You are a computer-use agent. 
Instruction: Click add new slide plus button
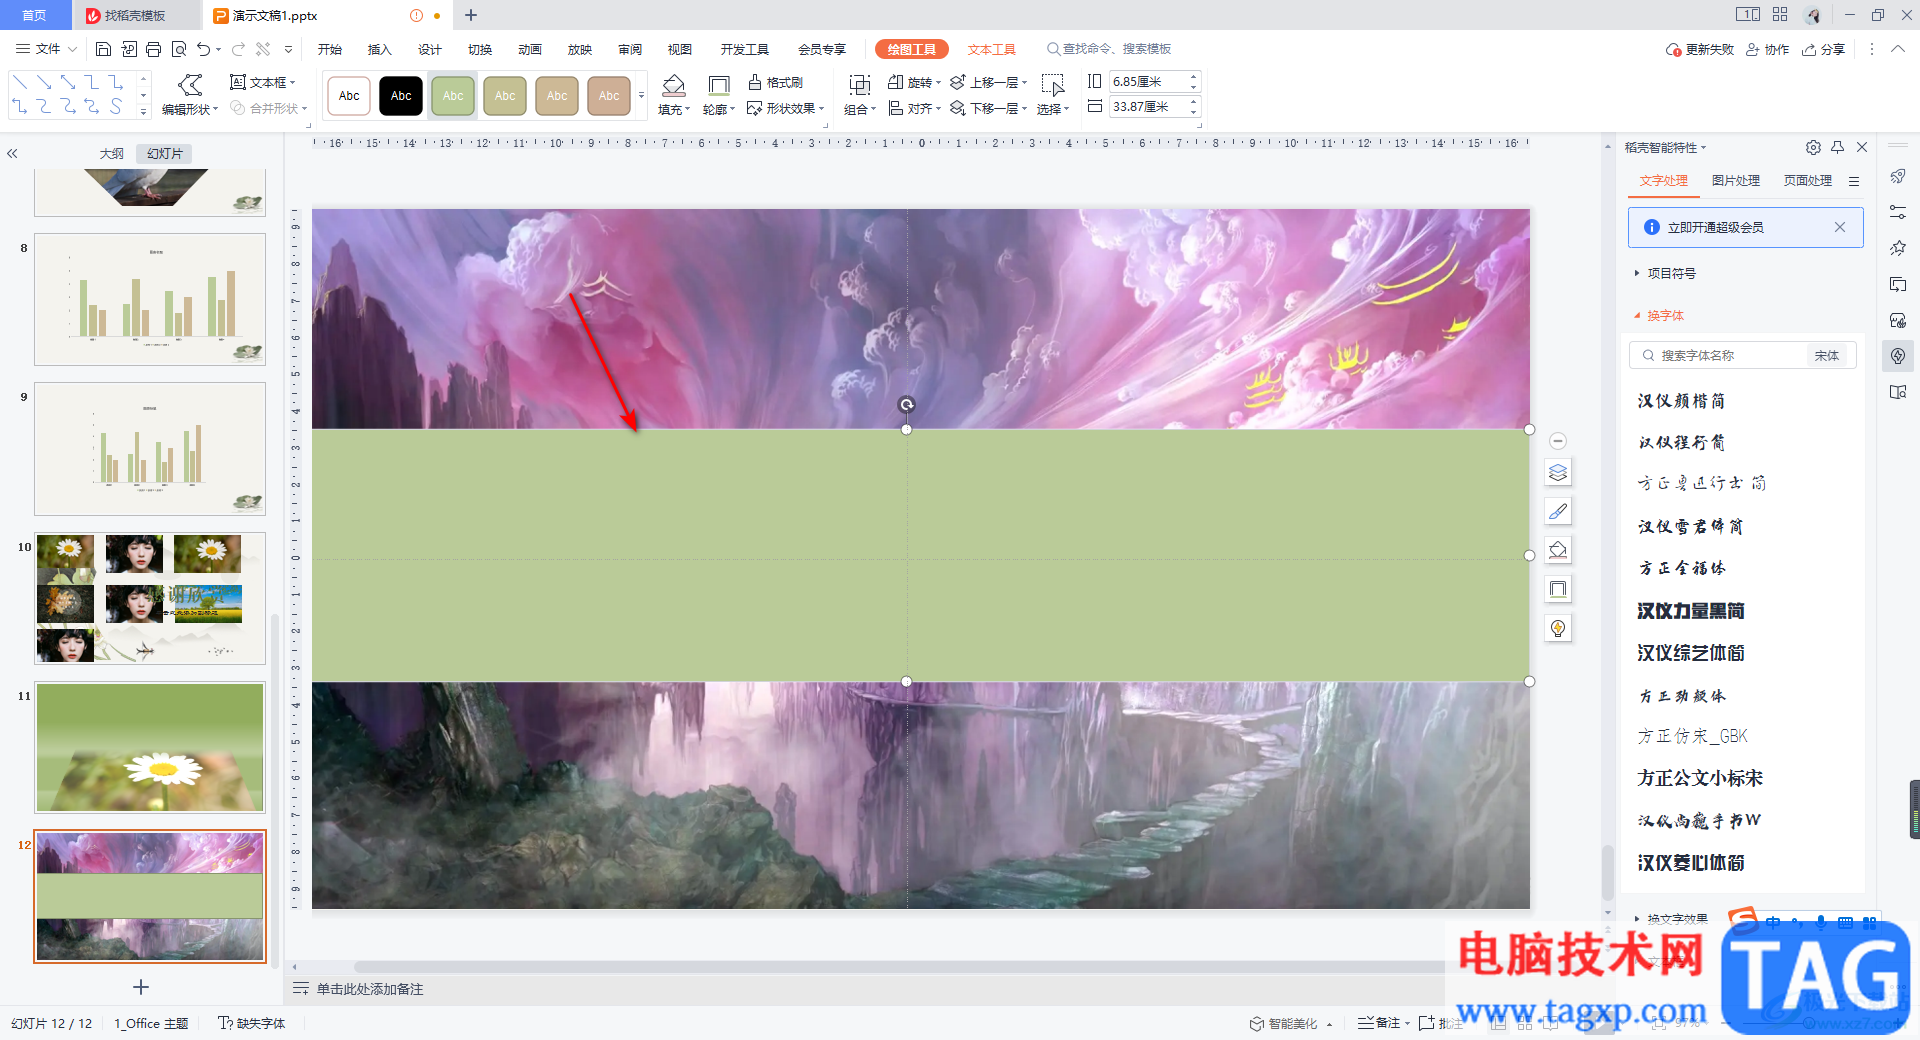click(141, 987)
